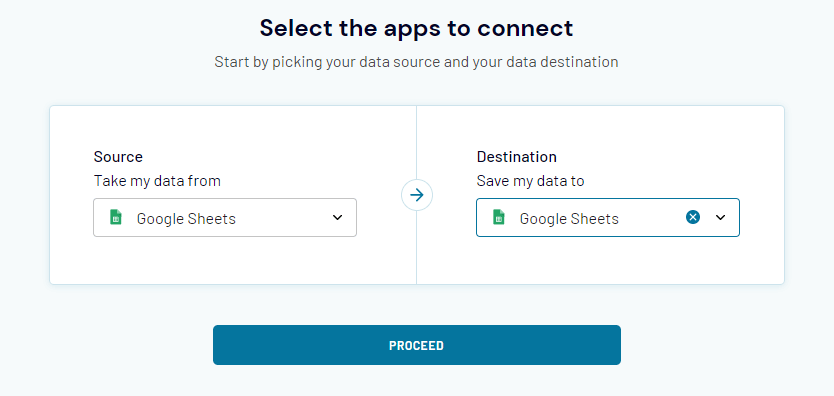Click the Google Sheets icon in Source field
834x396 pixels.
point(116,217)
